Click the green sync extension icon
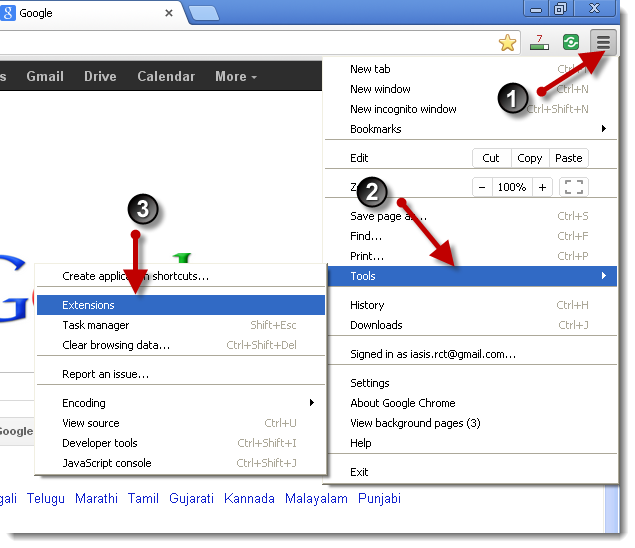Screen dimensions: 635x548 (571, 42)
